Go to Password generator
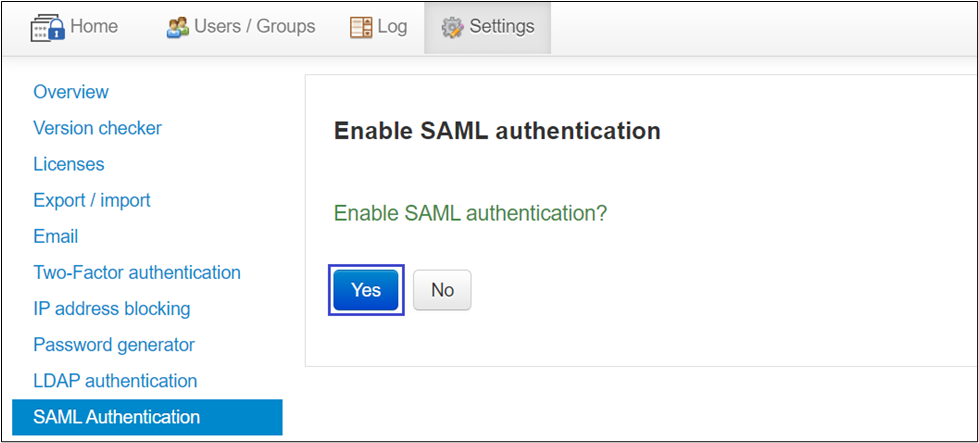 click(114, 344)
